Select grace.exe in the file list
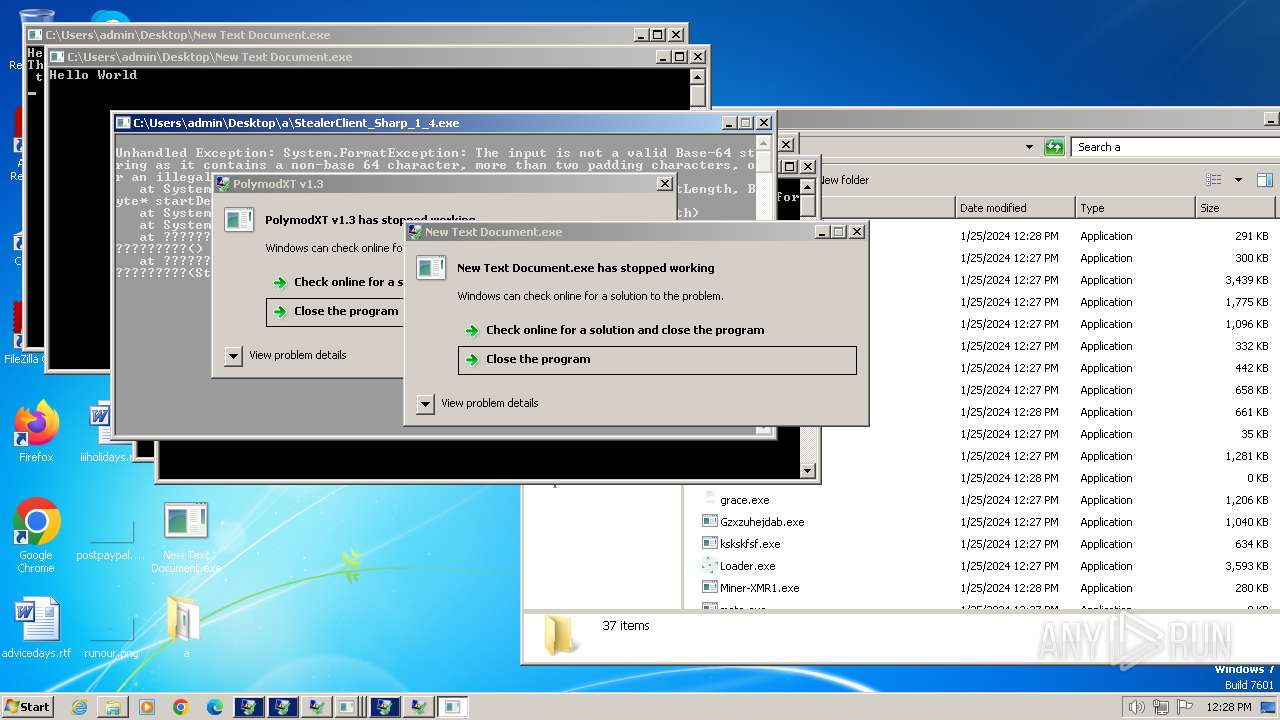The width and height of the screenshot is (1280, 720). (744, 500)
